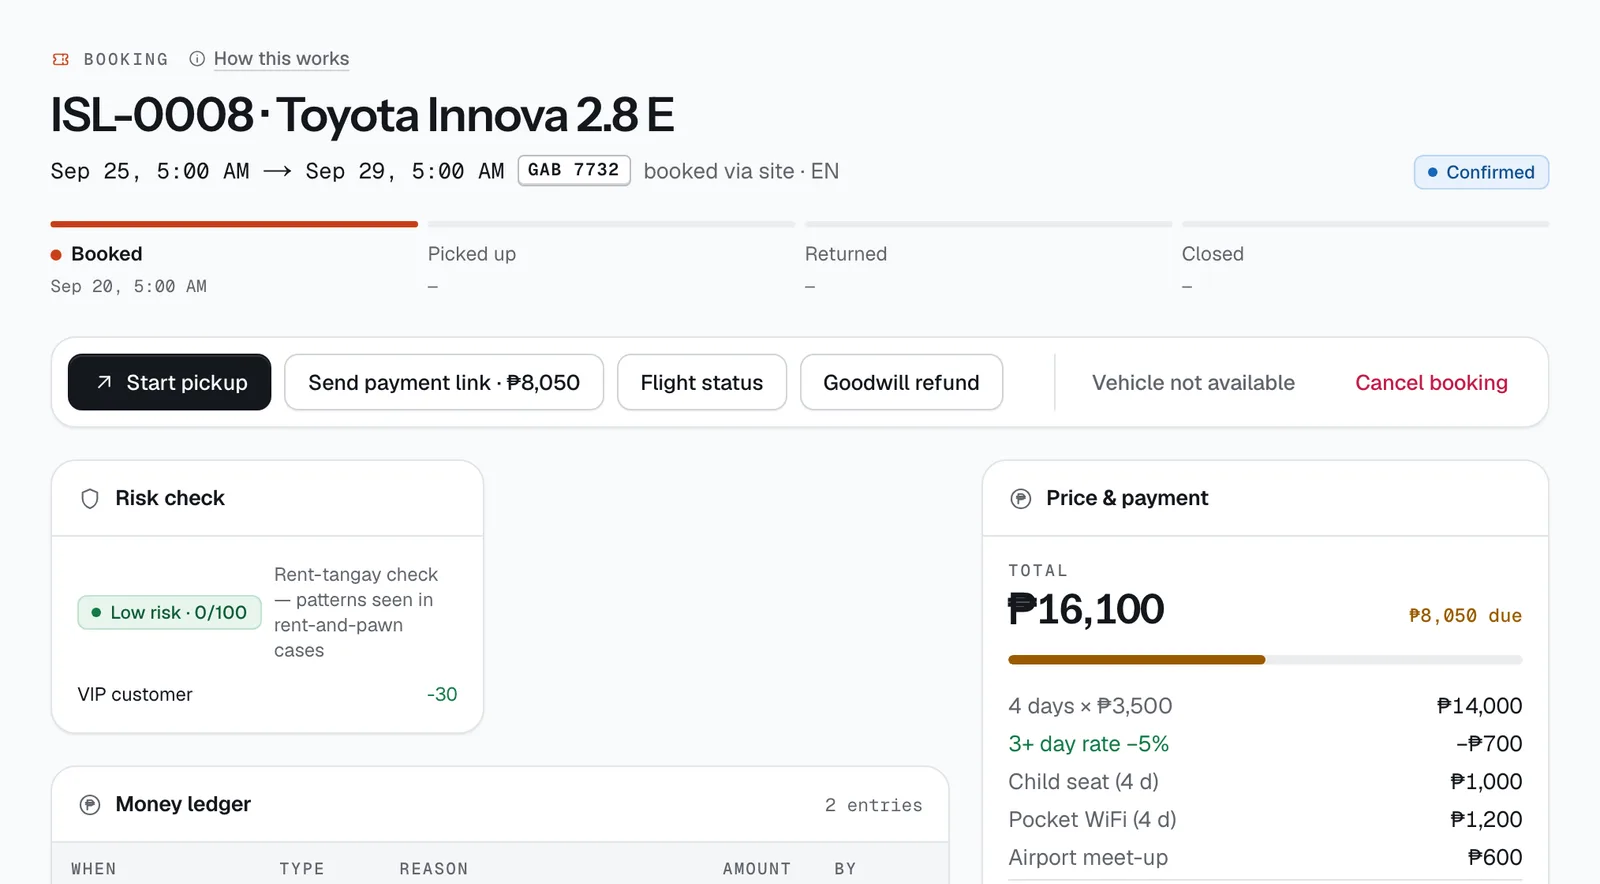
Task: Click the Airport meet-up line
Action: click(x=1265, y=858)
